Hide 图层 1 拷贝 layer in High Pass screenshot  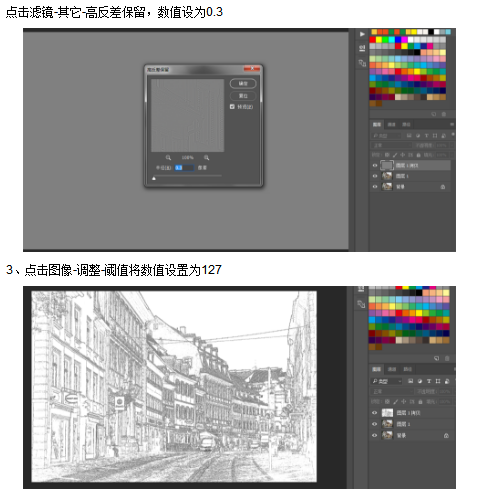(375, 165)
